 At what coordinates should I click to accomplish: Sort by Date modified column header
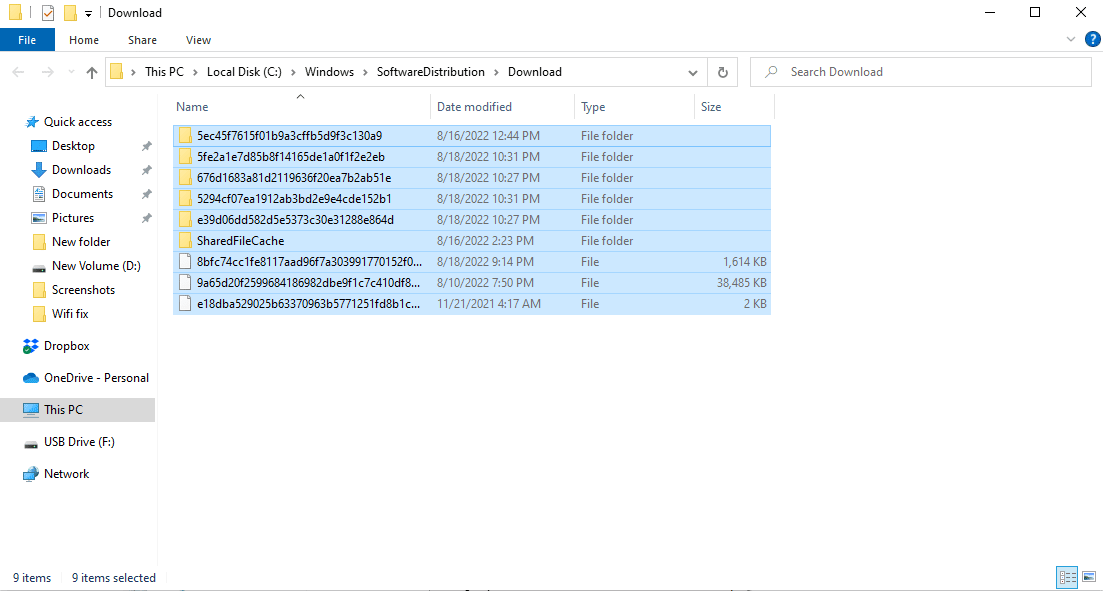[x=474, y=107]
